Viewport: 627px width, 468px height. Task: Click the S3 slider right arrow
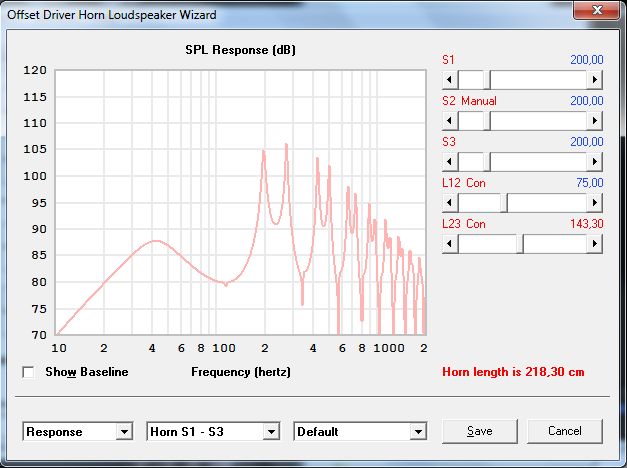[x=595, y=162]
